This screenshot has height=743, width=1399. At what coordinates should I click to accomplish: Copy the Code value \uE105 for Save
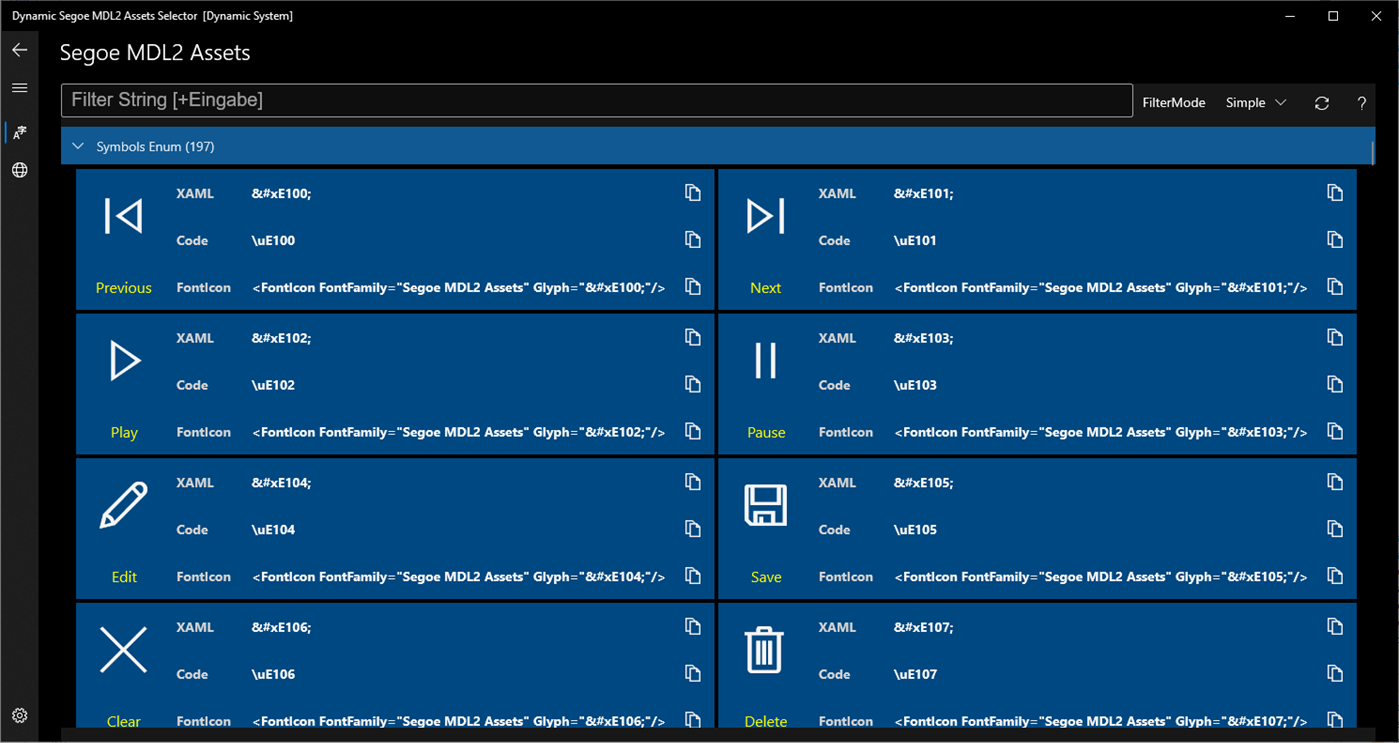click(x=1334, y=529)
